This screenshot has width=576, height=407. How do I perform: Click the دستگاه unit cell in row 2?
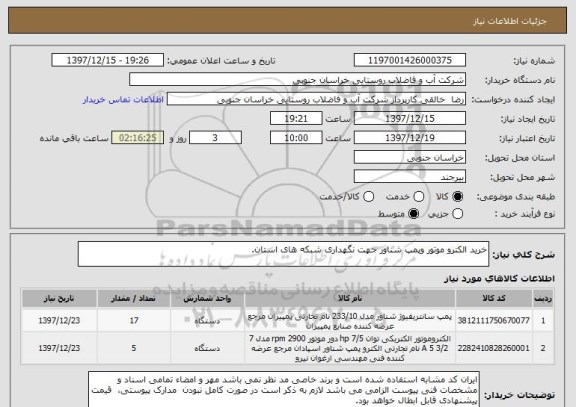tap(207, 348)
